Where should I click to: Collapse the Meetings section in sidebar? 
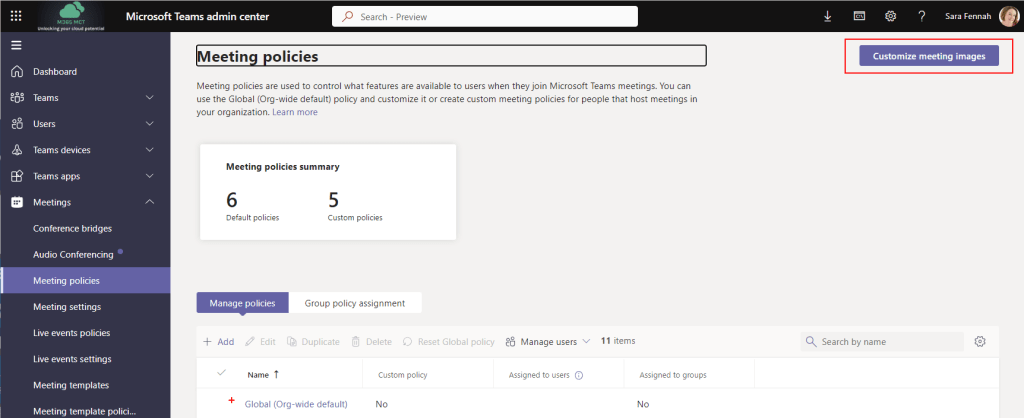[x=149, y=202]
